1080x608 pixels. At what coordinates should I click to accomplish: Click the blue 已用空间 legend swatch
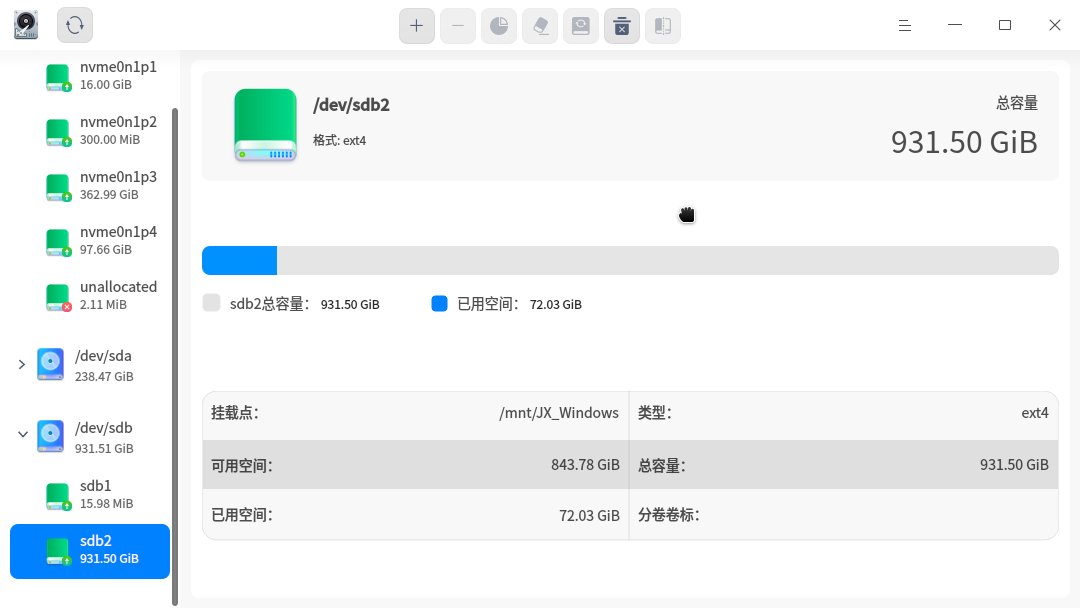(439, 303)
